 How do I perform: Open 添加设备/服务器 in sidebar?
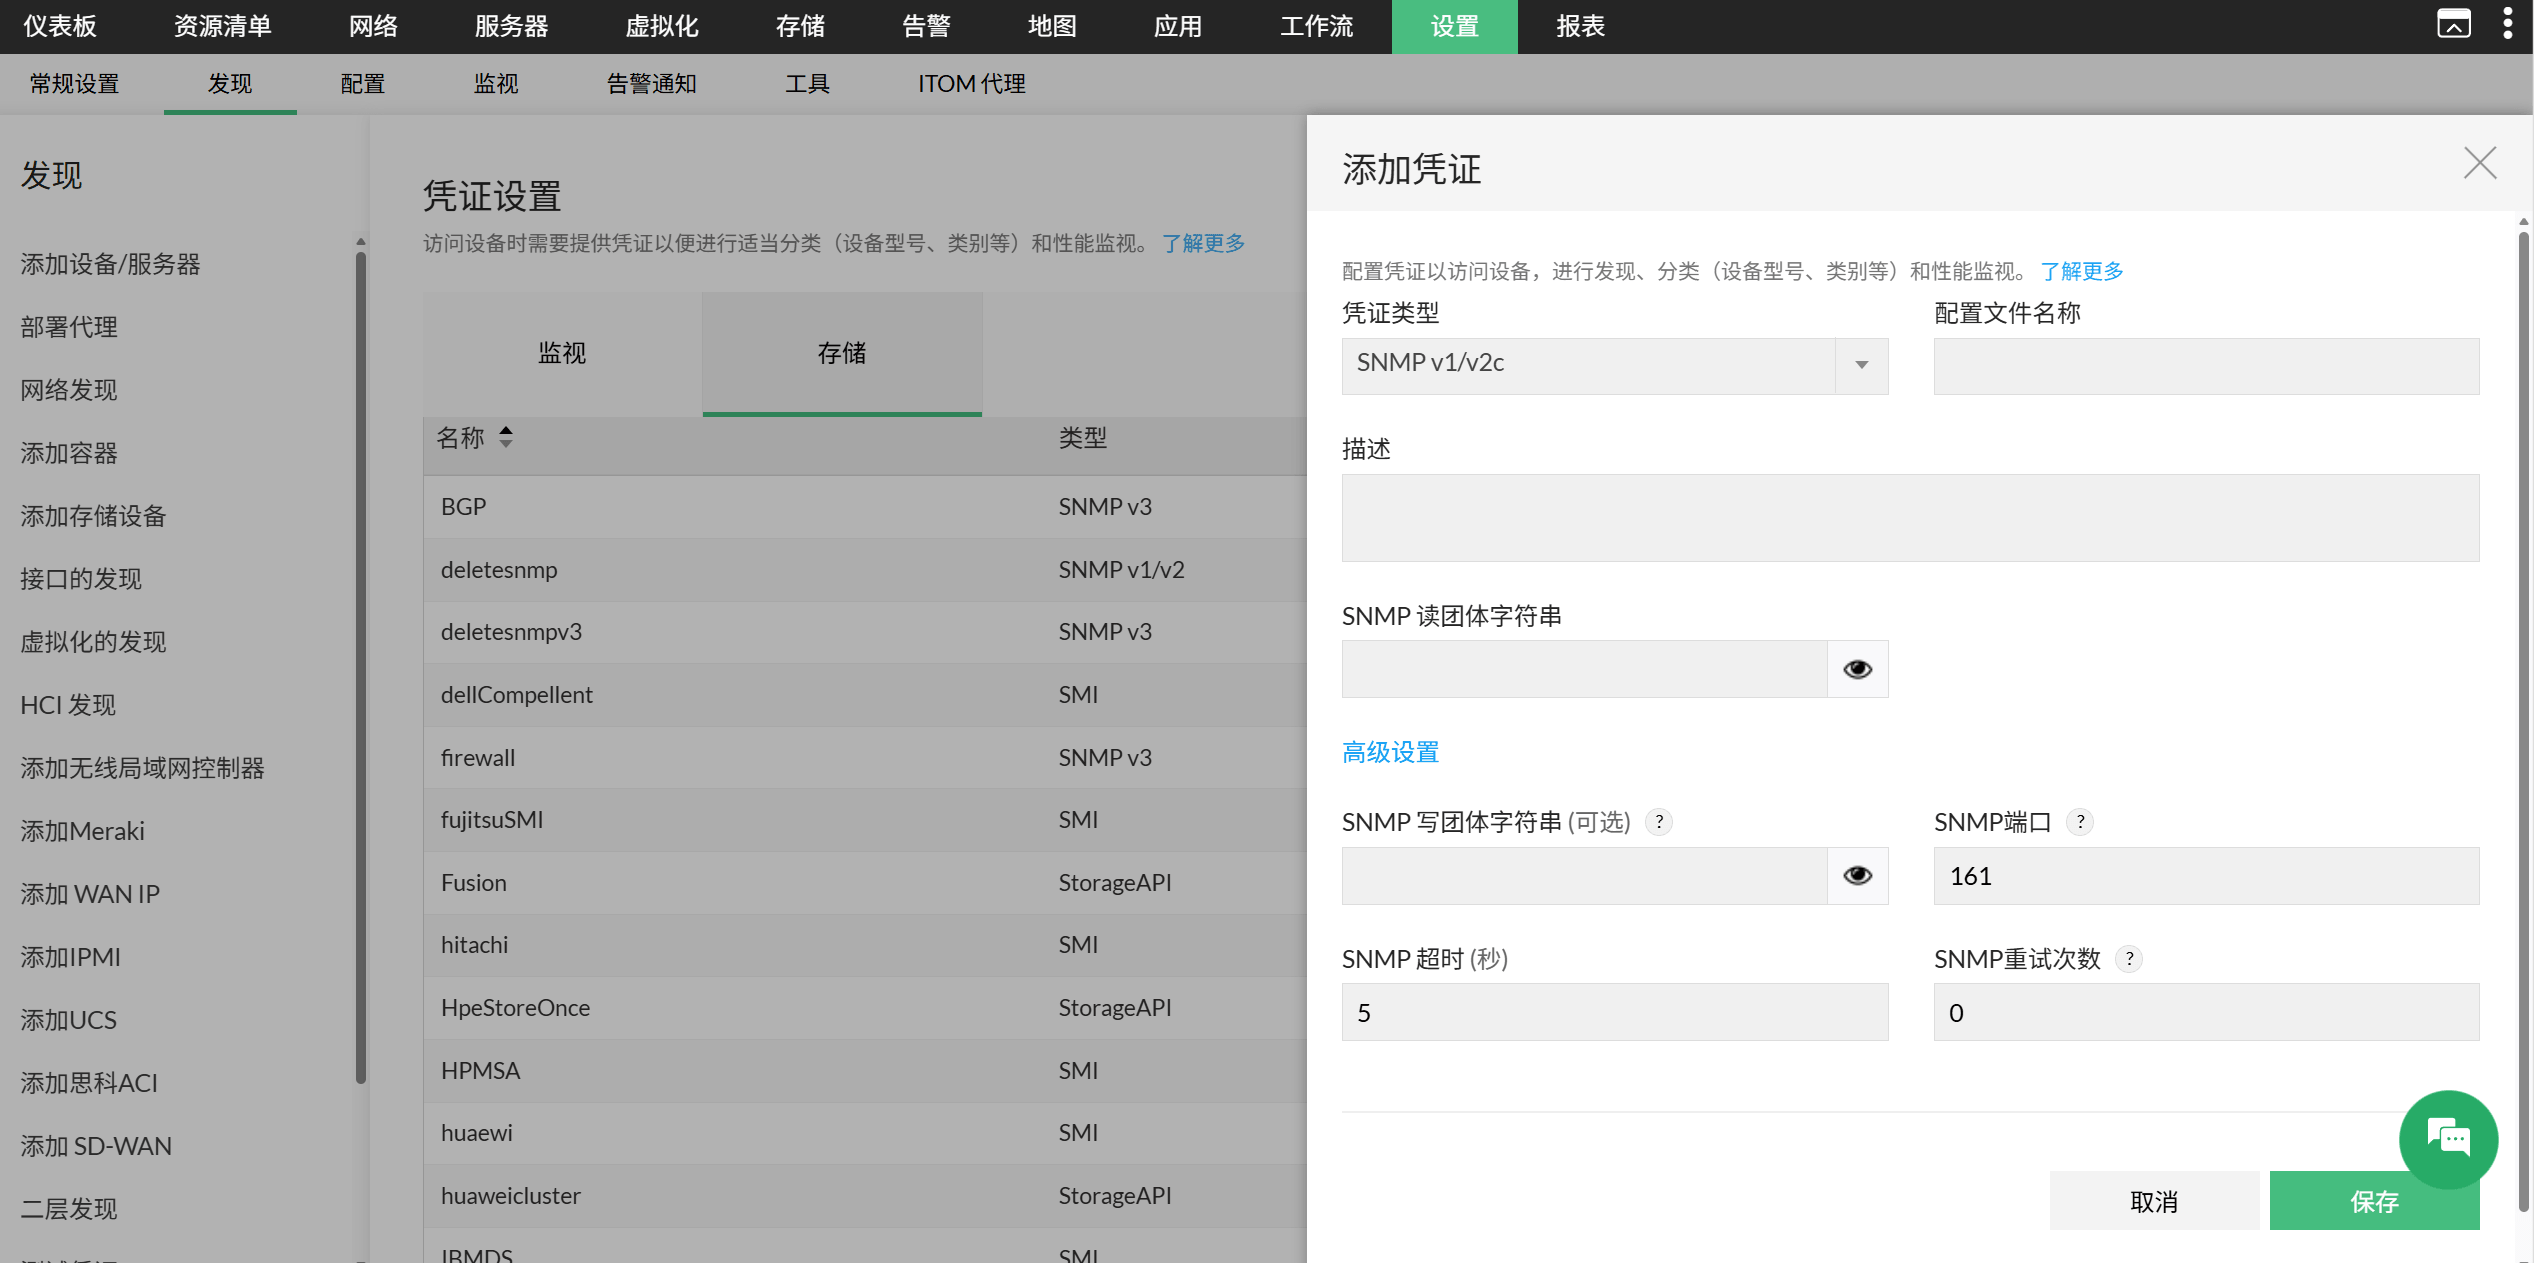pos(110,264)
